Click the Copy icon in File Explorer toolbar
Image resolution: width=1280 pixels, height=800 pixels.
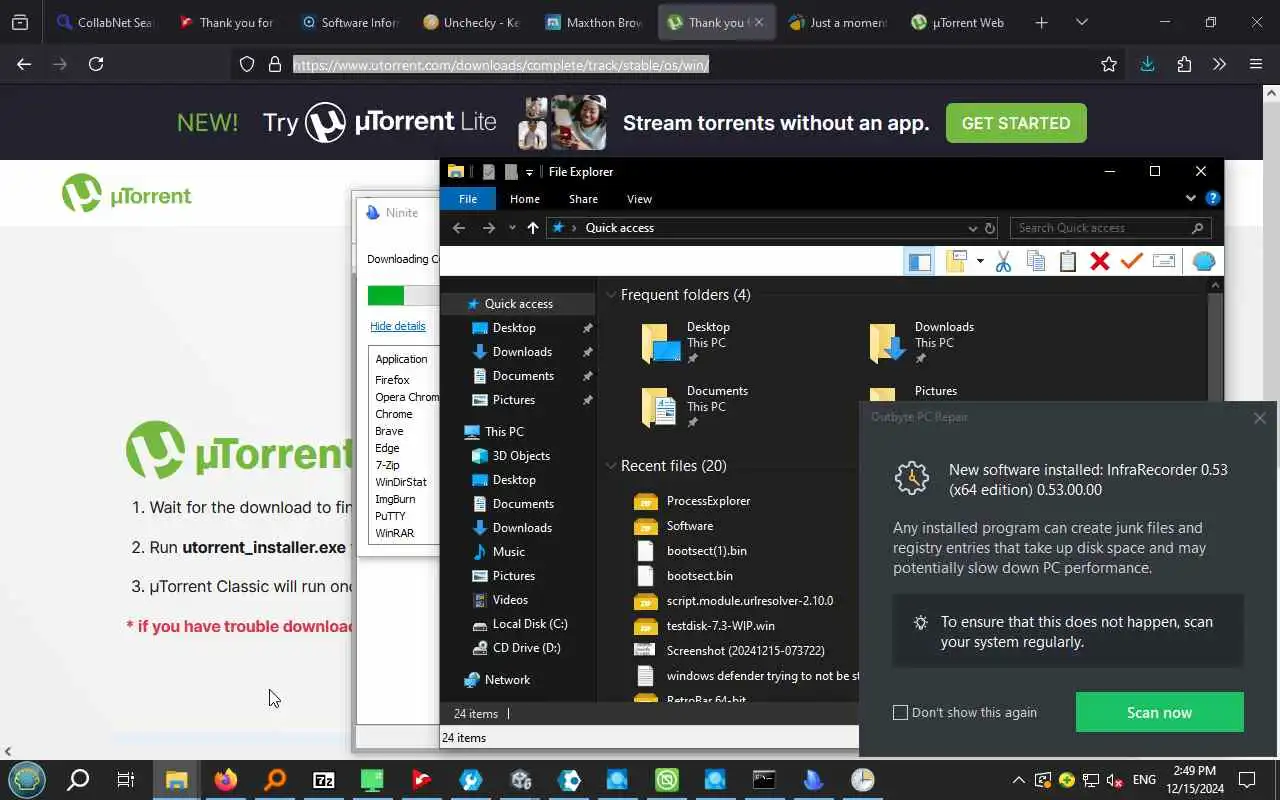[1036, 261]
